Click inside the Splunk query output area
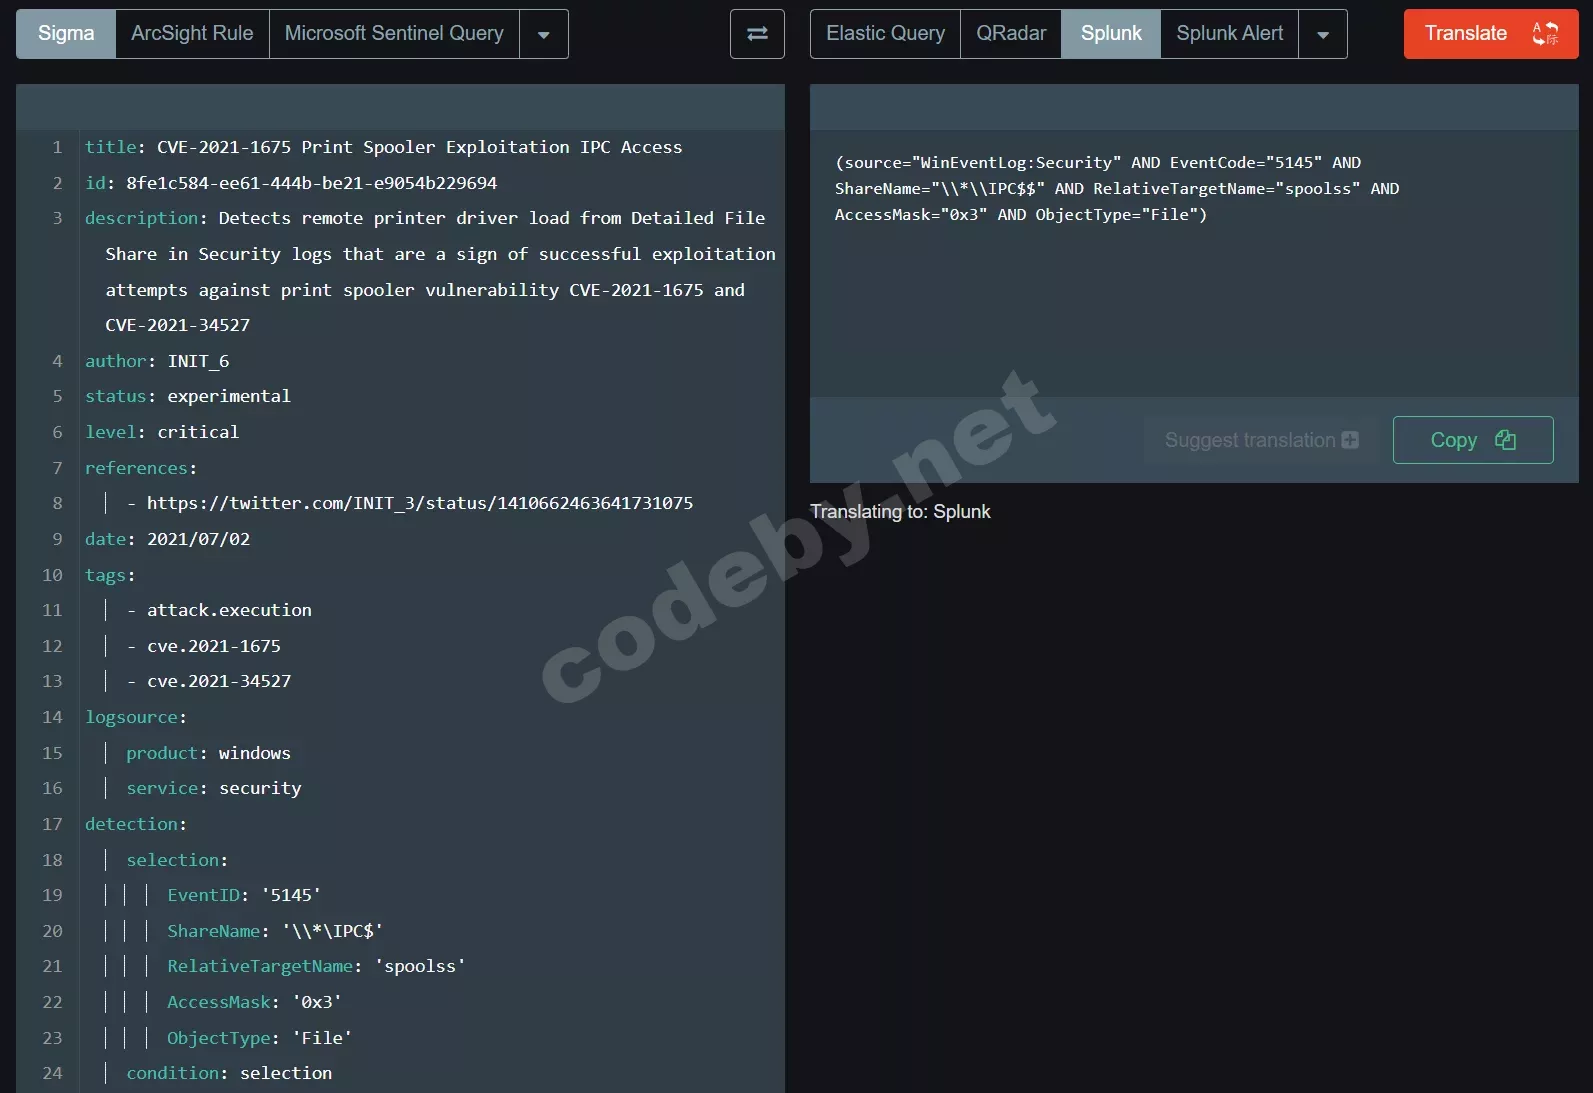 pos(1194,264)
